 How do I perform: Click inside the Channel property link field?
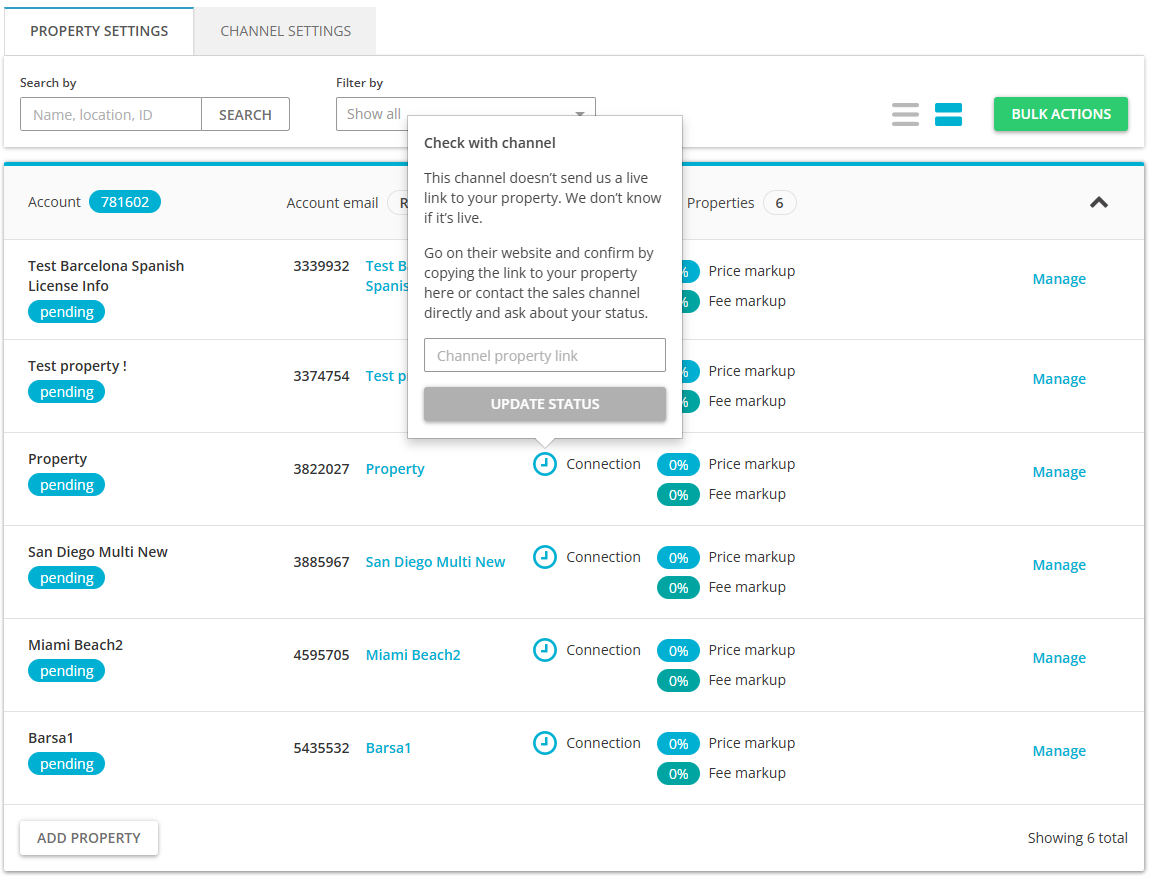(544, 356)
